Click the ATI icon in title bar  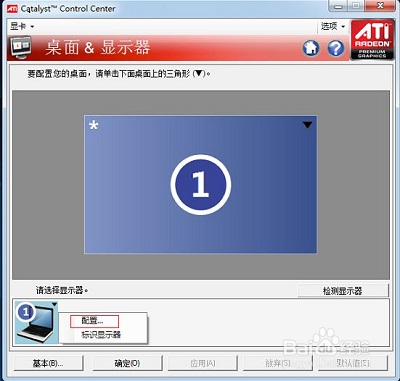[12, 9]
